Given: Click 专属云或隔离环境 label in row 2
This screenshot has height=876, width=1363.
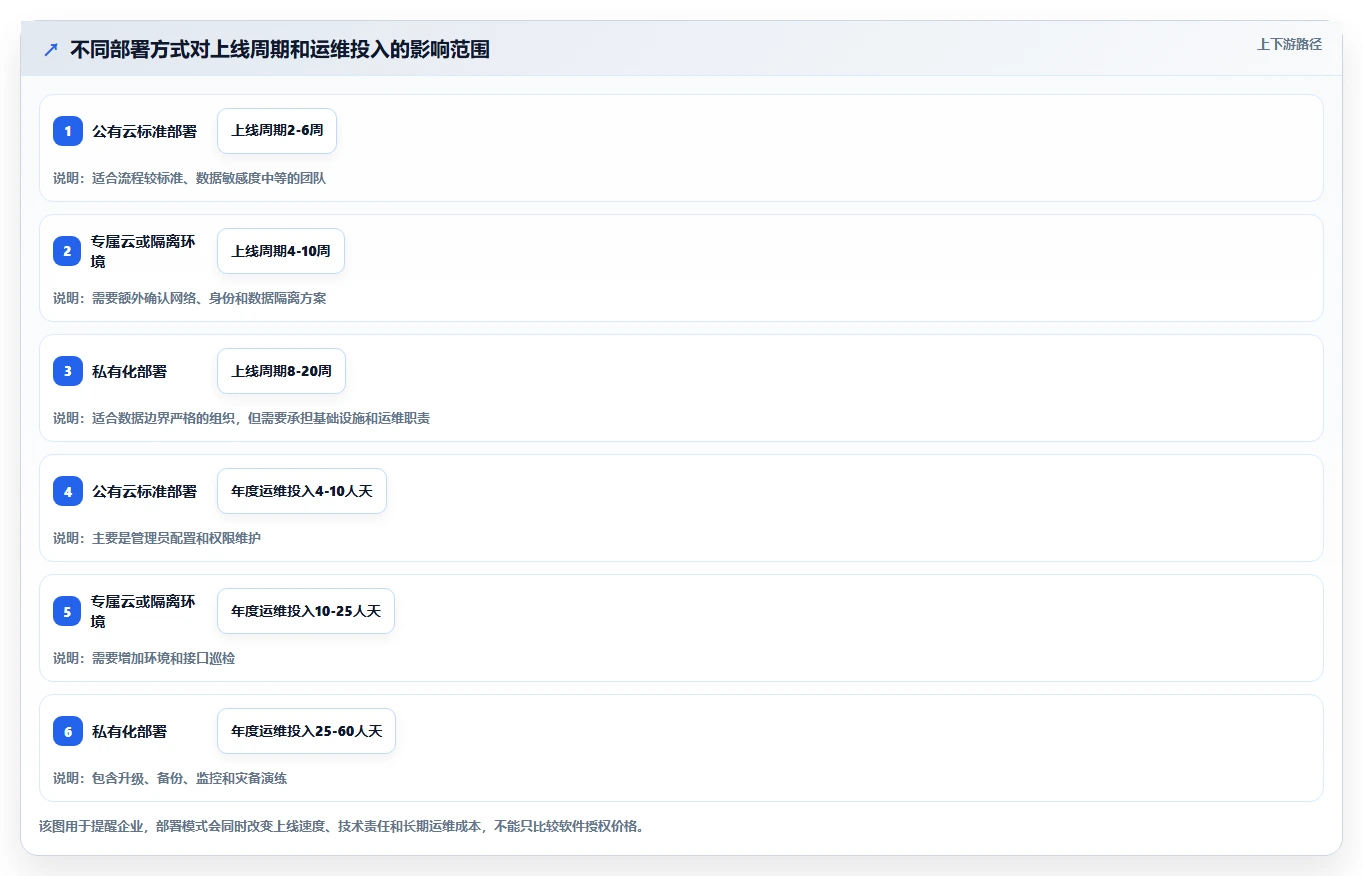Looking at the screenshot, I should pos(144,251).
